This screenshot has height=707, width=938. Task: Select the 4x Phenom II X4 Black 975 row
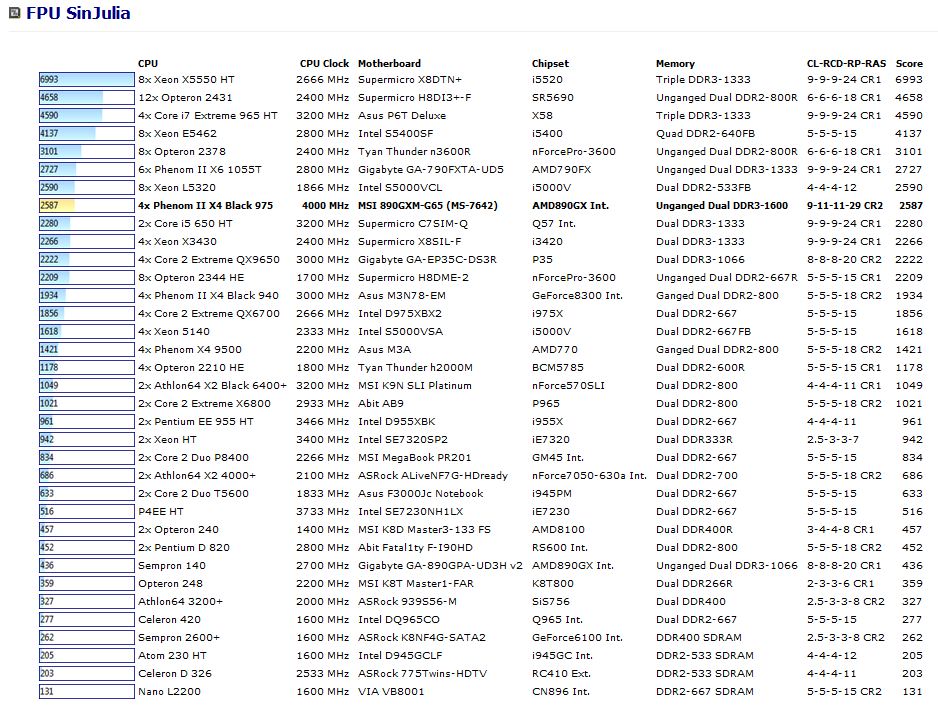coord(205,206)
